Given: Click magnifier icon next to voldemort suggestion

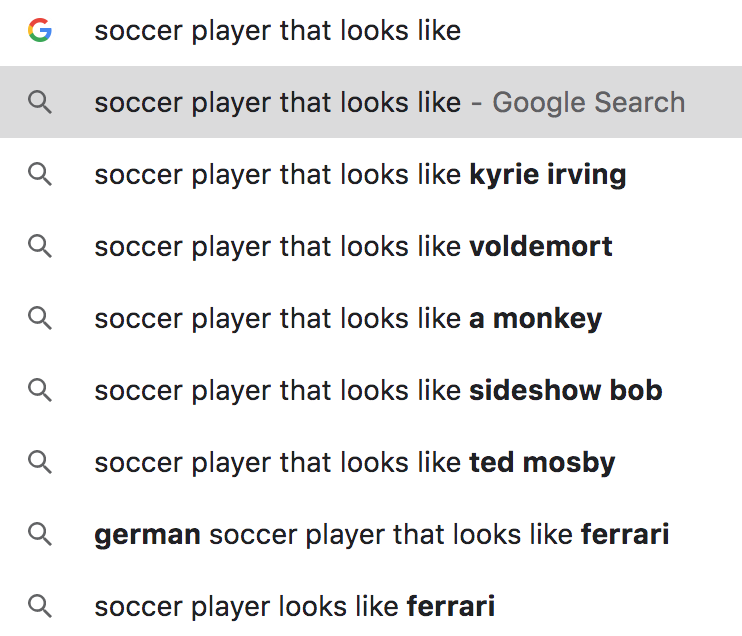Looking at the screenshot, I should pos(40,247).
